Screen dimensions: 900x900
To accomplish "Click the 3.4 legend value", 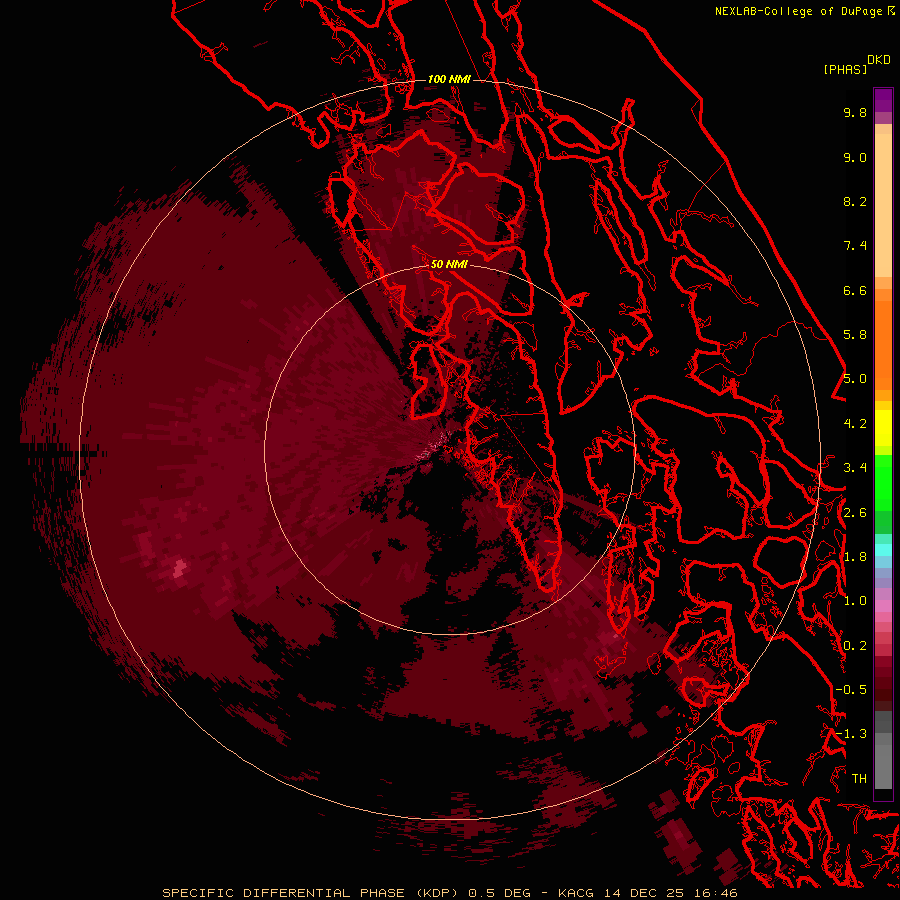I will 855,468.
